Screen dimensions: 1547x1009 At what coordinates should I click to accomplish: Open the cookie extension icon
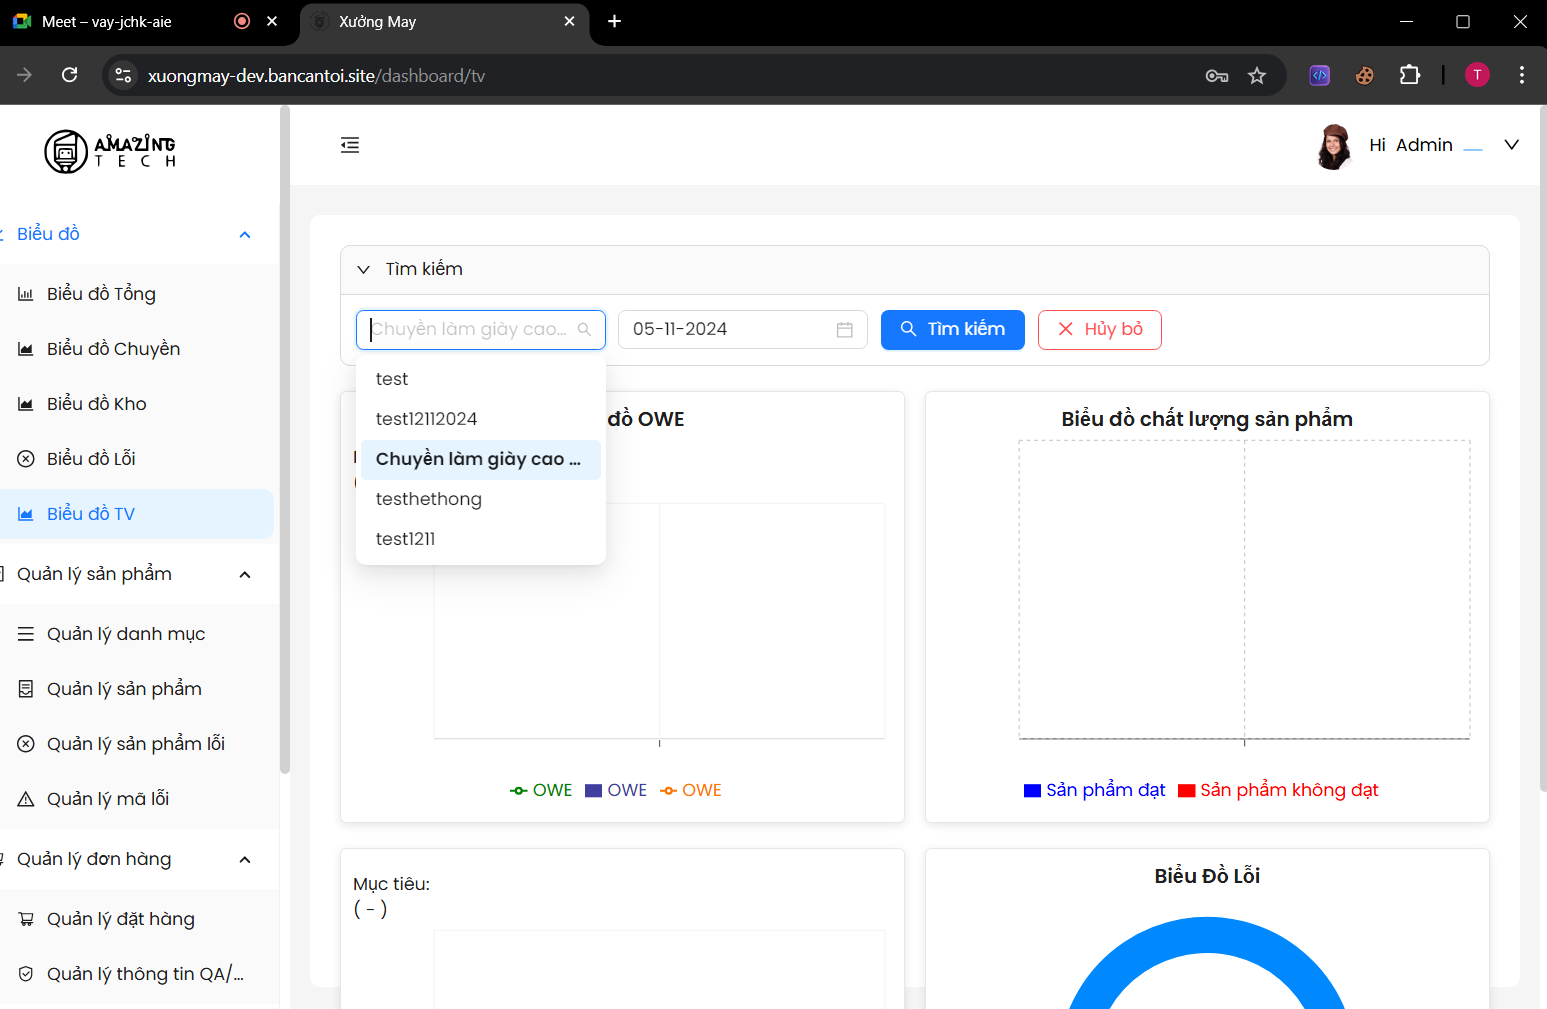click(1364, 76)
